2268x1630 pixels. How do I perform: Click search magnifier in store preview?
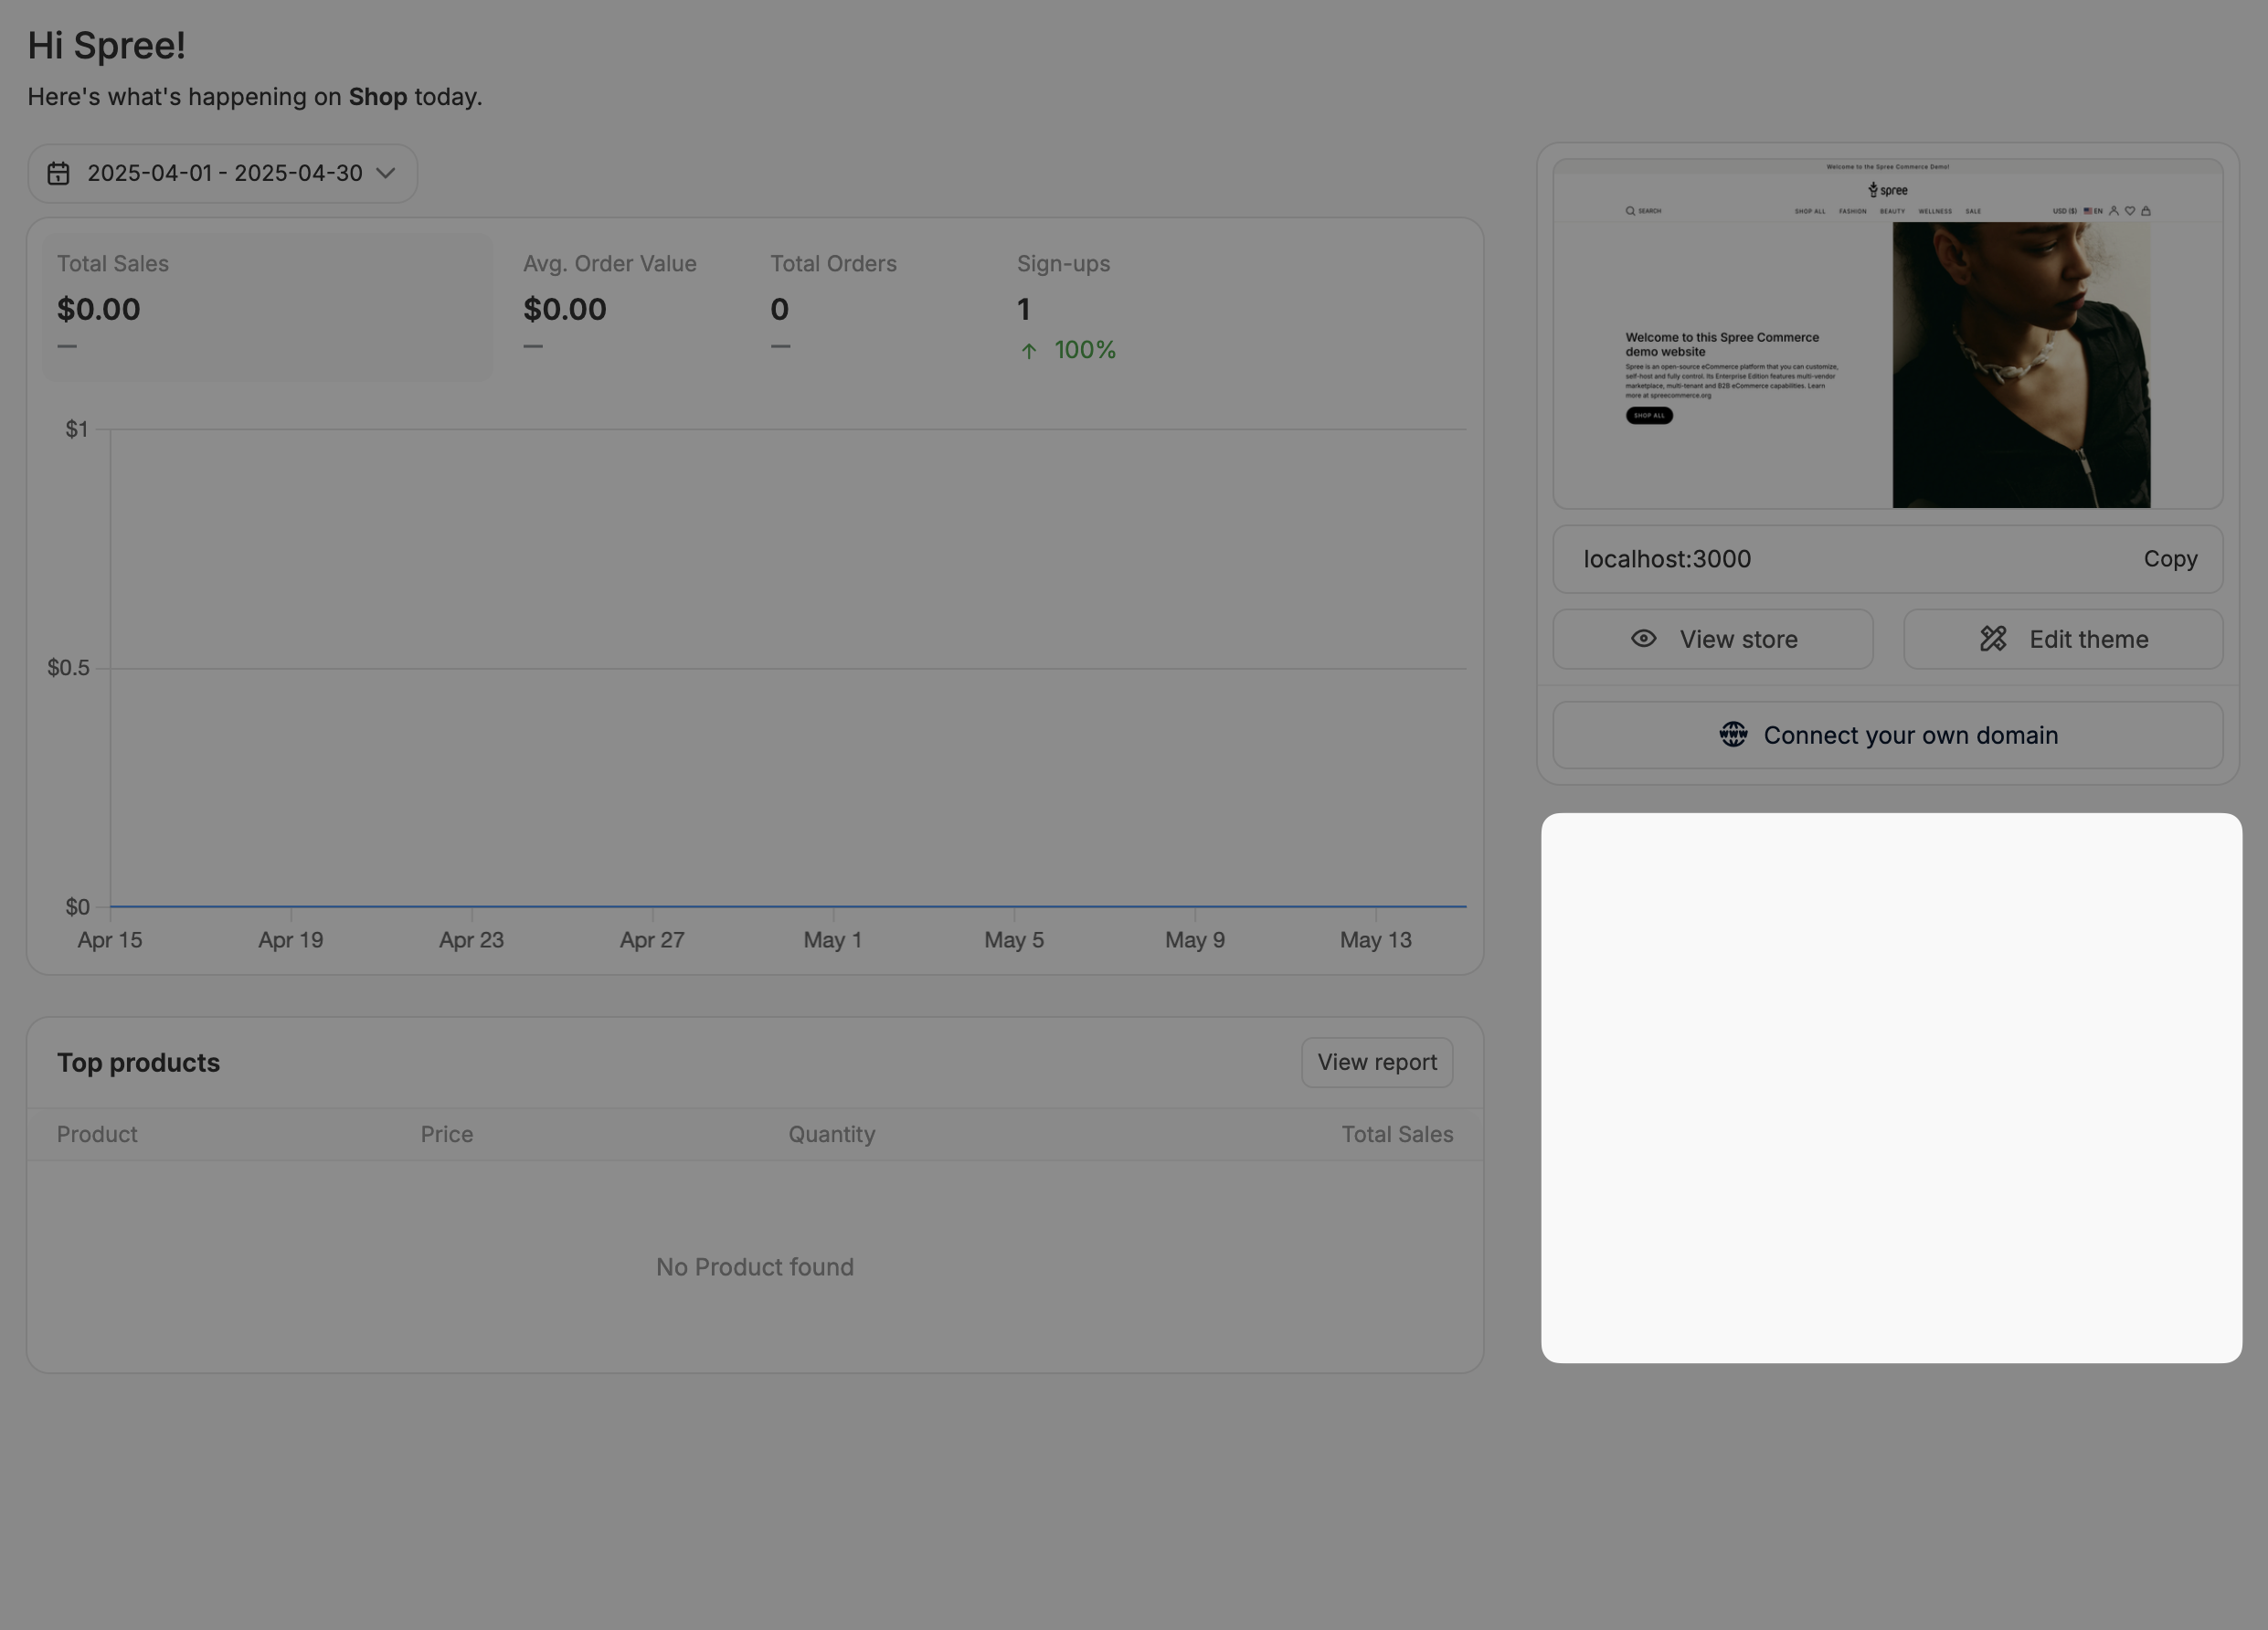1630,211
